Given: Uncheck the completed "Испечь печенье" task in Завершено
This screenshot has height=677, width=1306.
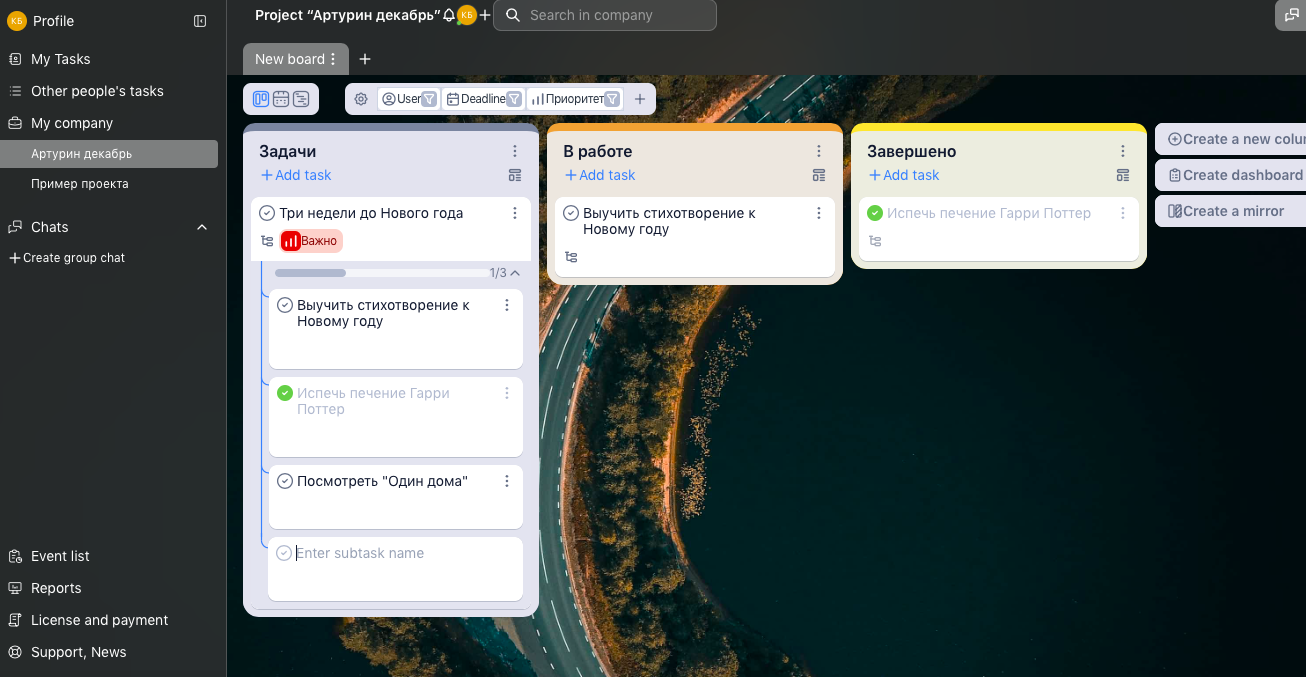Looking at the screenshot, I should (875, 213).
